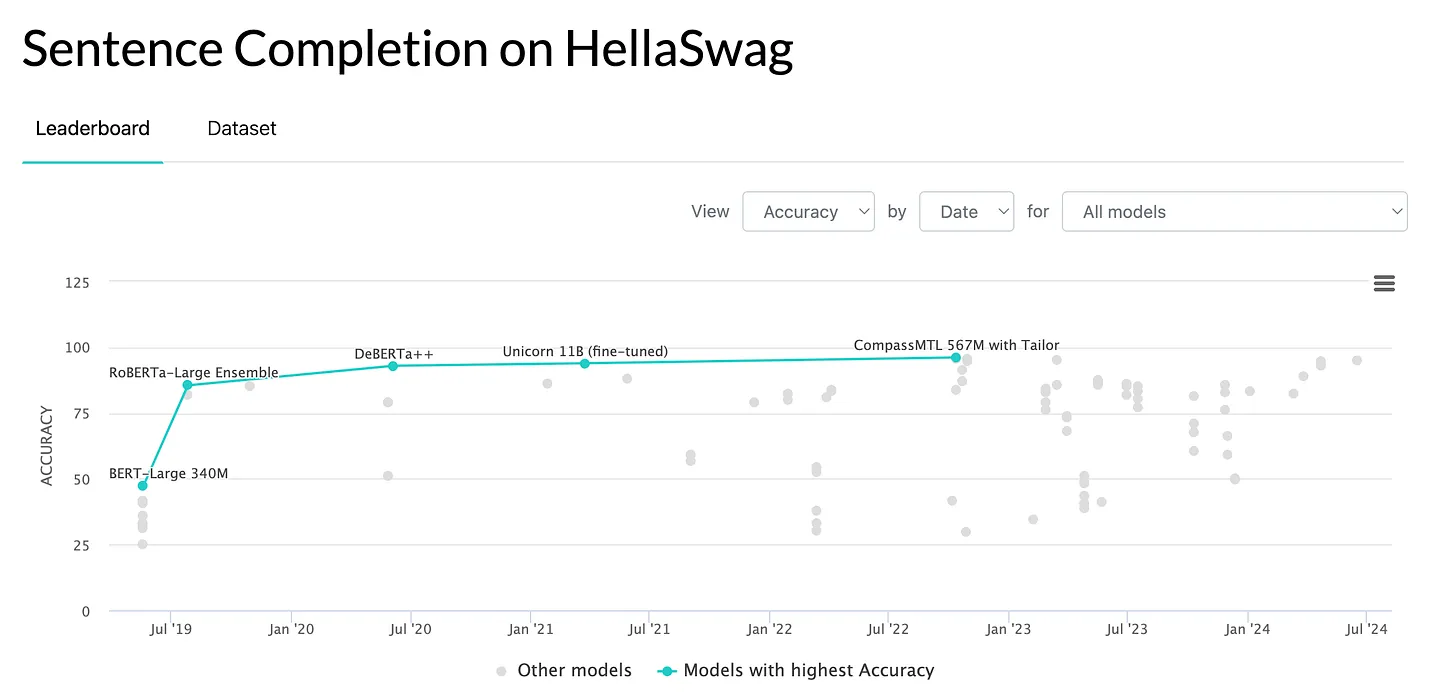This screenshot has width=1456, height=695.
Task: Select the BERT-Large 340M data point
Action: pos(141,484)
